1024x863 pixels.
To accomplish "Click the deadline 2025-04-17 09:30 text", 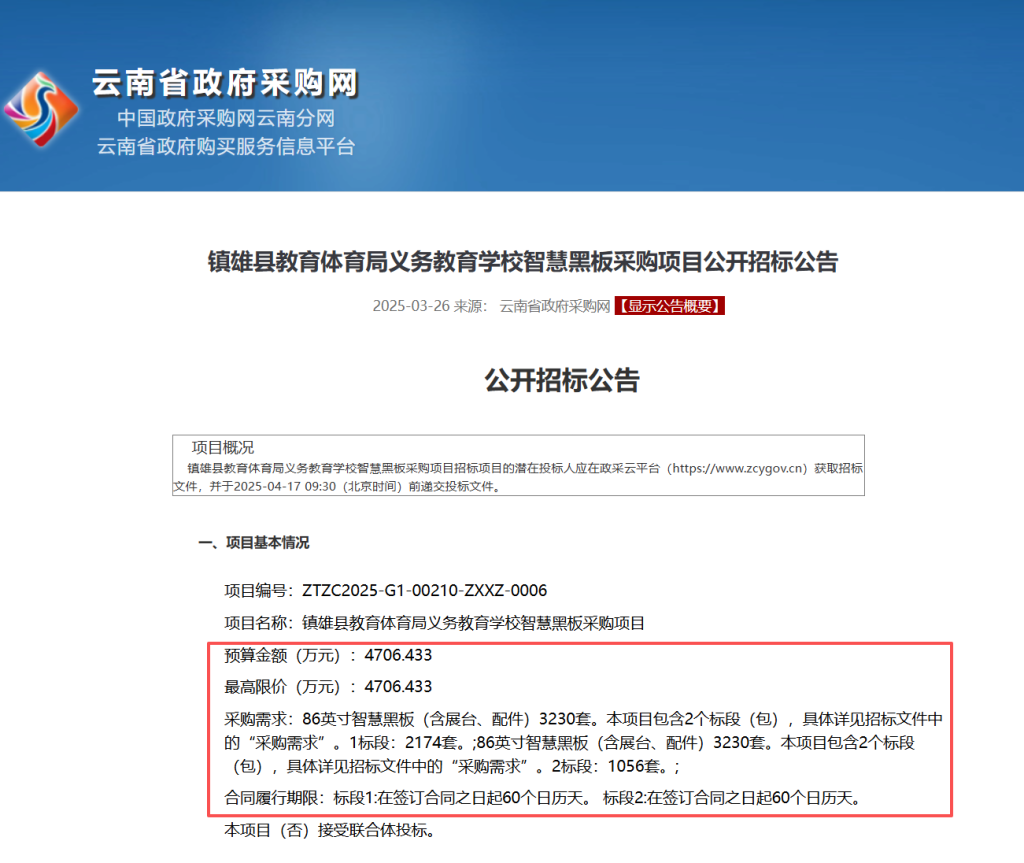I will (x=285, y=486).
